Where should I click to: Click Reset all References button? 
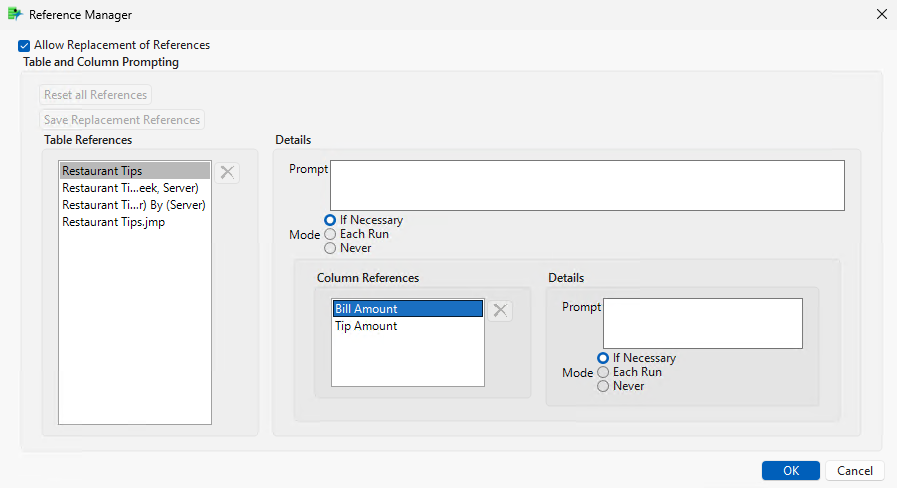(96, 95)
